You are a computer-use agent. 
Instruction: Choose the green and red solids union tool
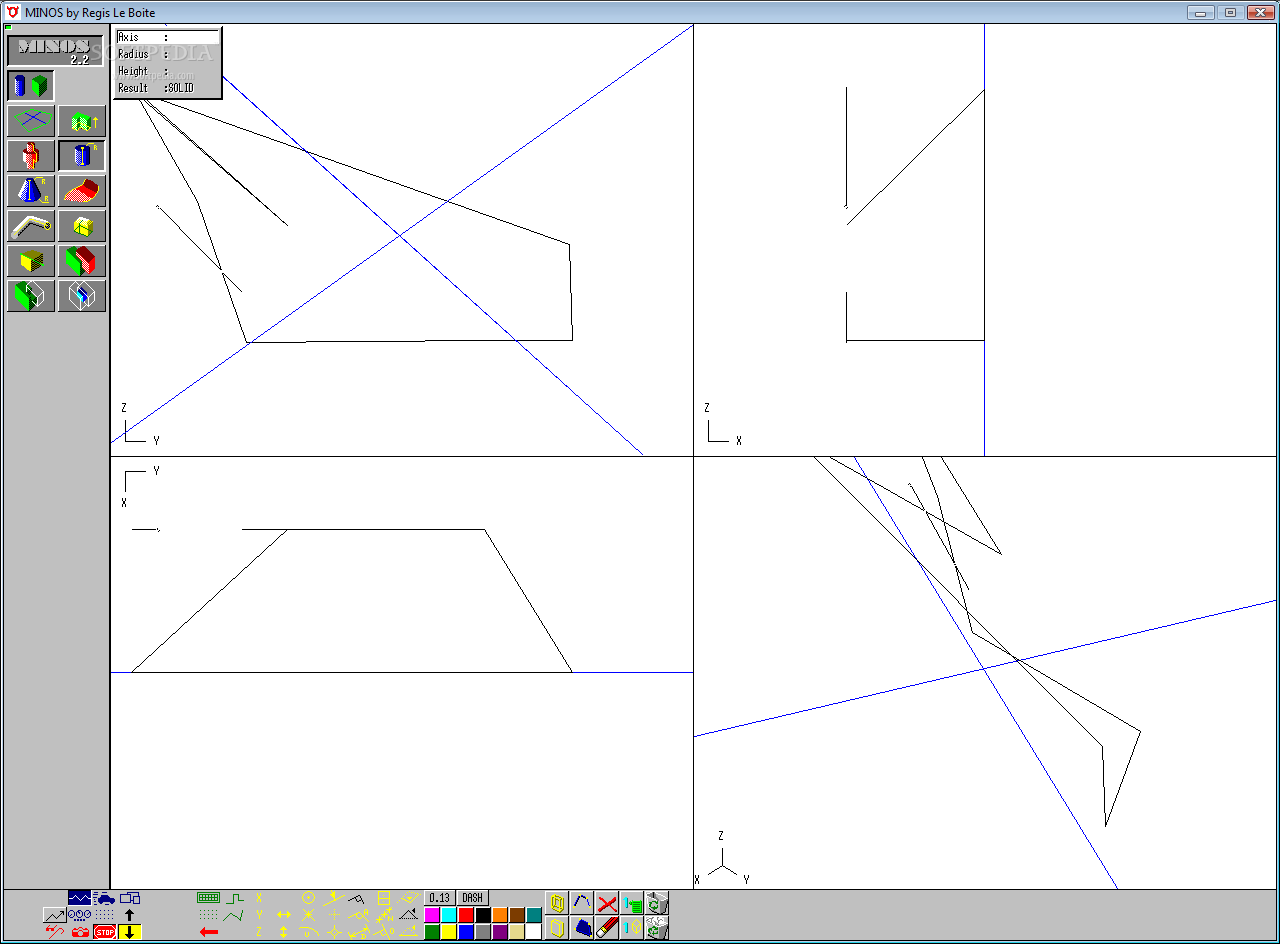point(82,261)
